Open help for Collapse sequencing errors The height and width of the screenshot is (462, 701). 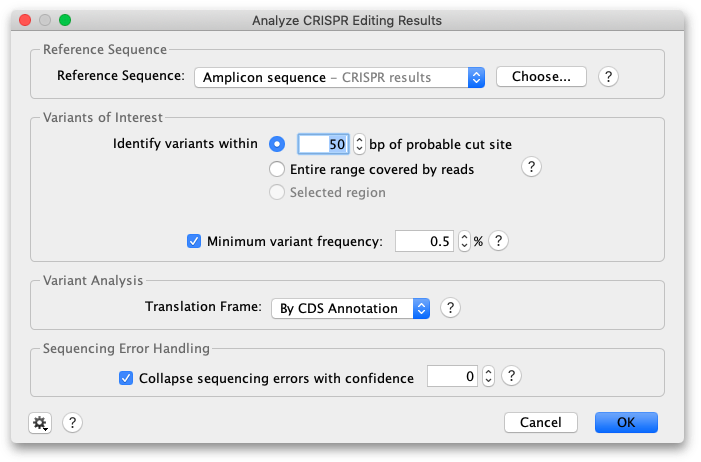coord(511,376)
